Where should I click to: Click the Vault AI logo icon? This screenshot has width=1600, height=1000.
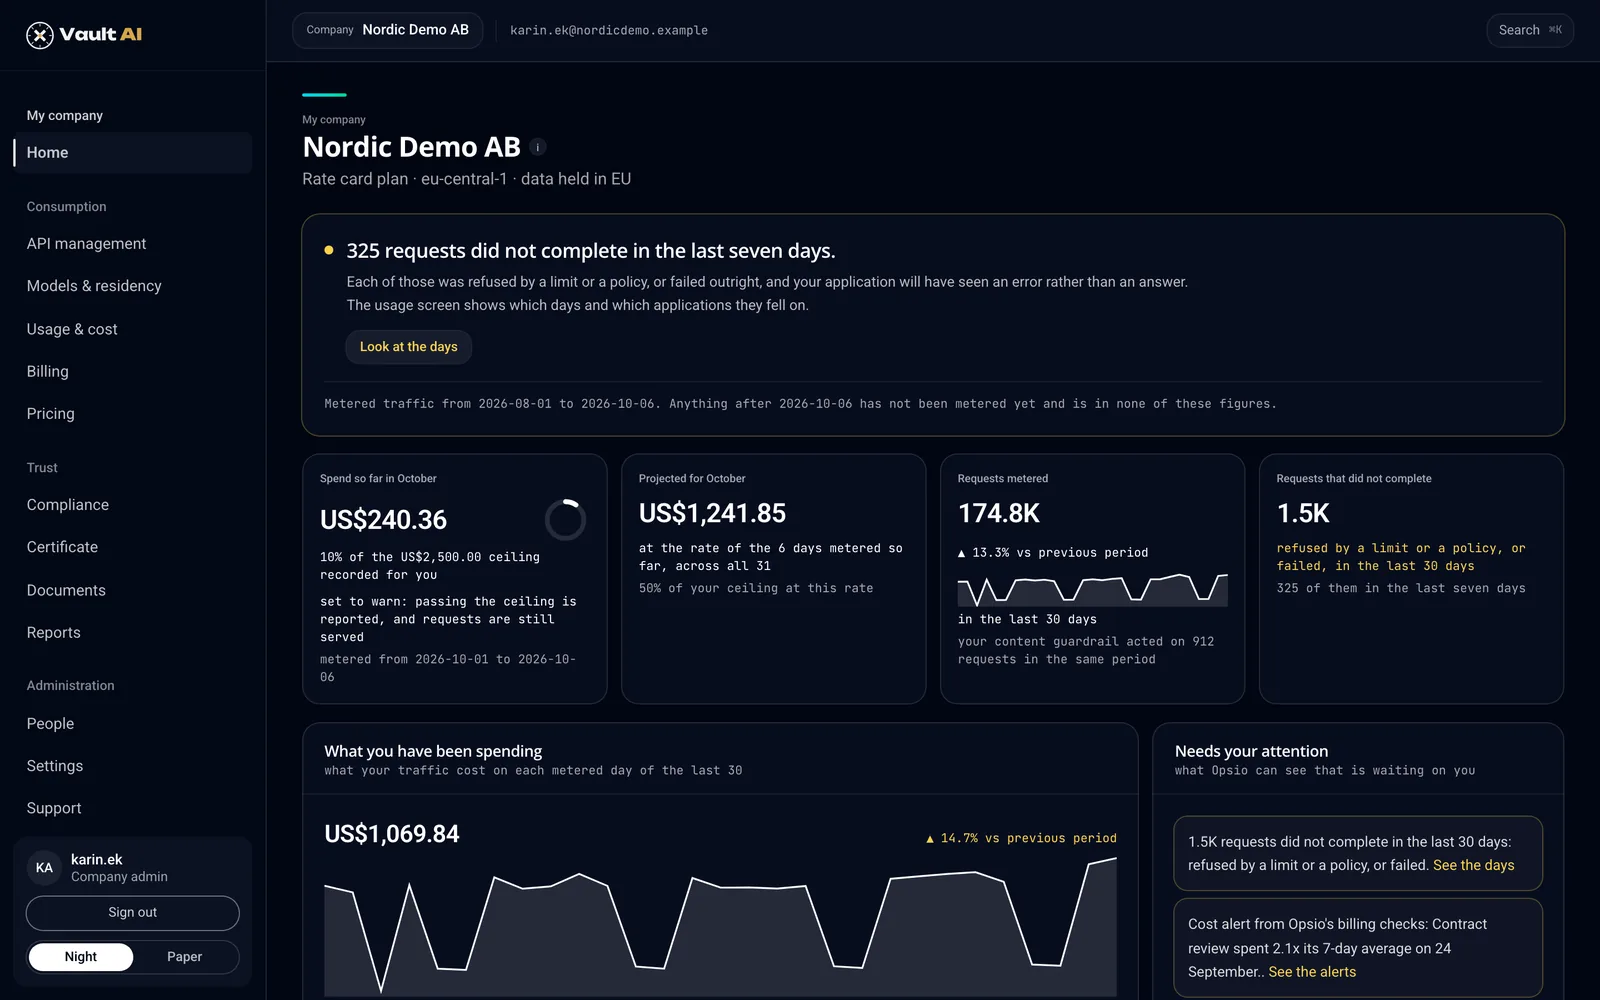coord(39,35)
